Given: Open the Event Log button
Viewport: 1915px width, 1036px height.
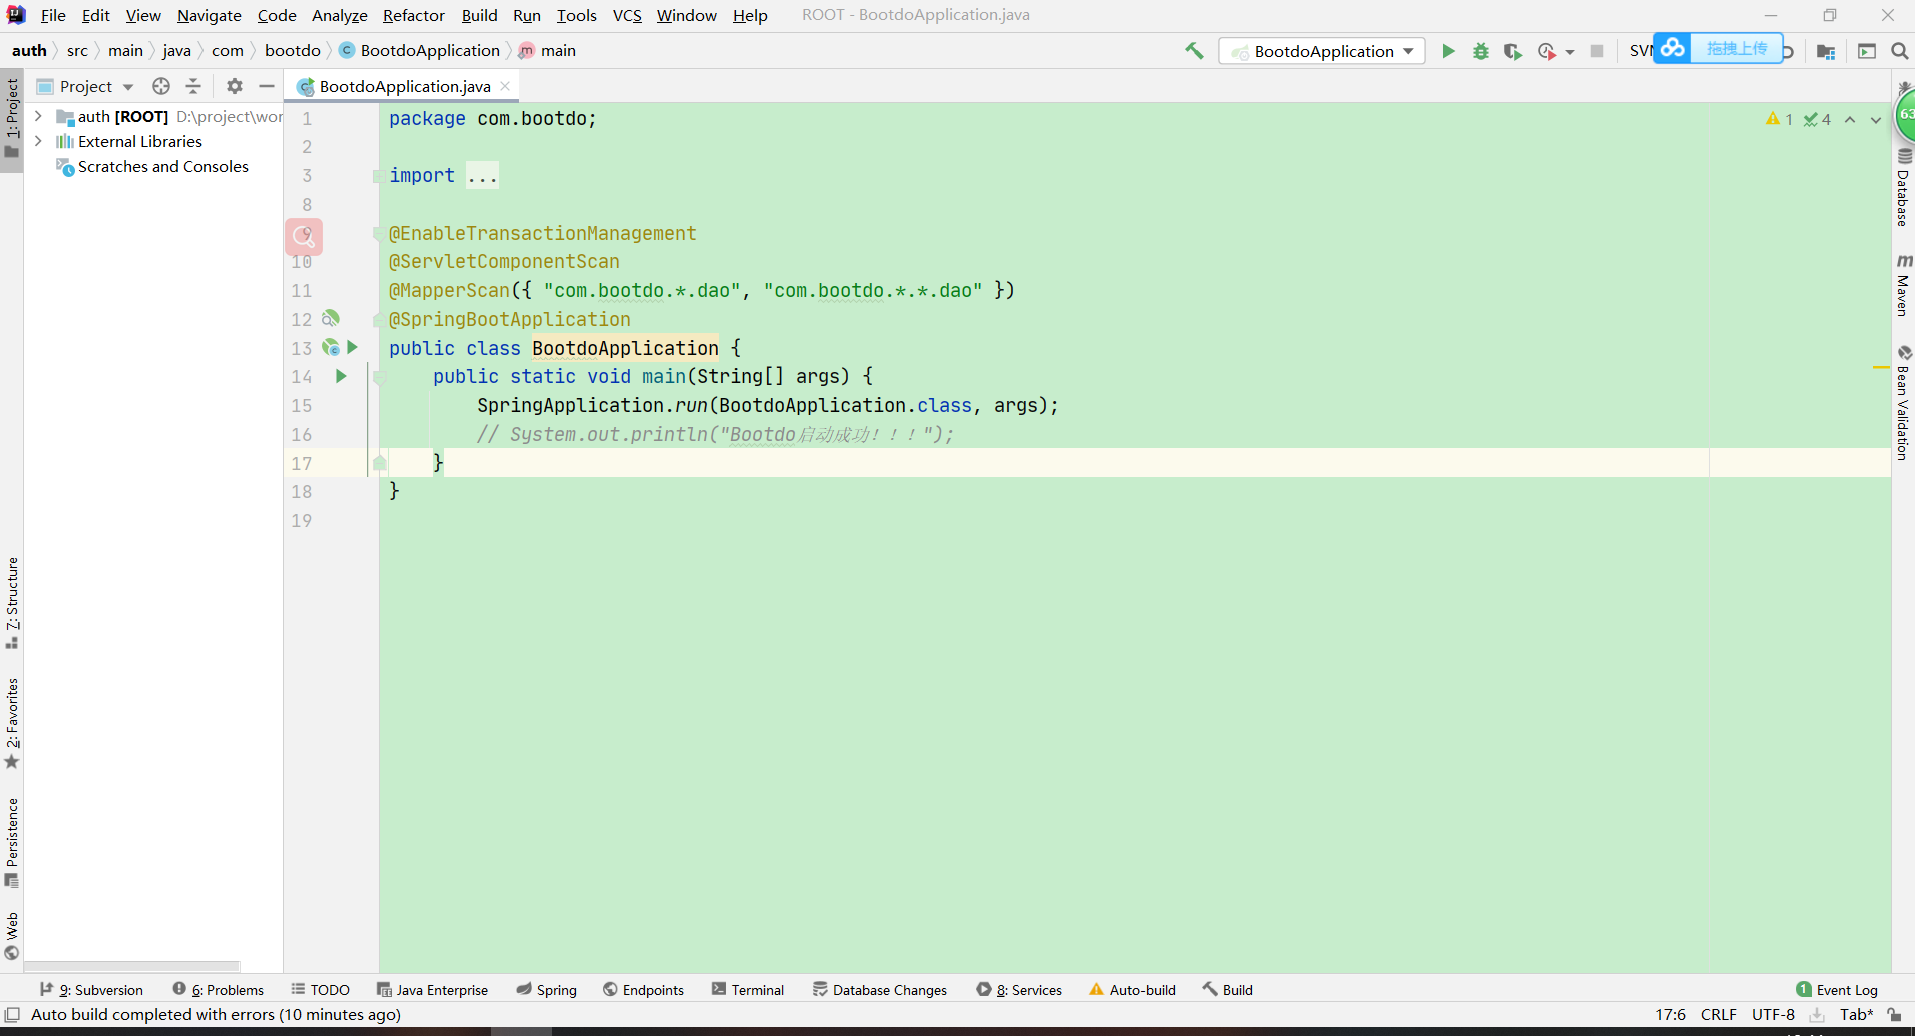Looking at the screenshot, I should [1837, 989].
